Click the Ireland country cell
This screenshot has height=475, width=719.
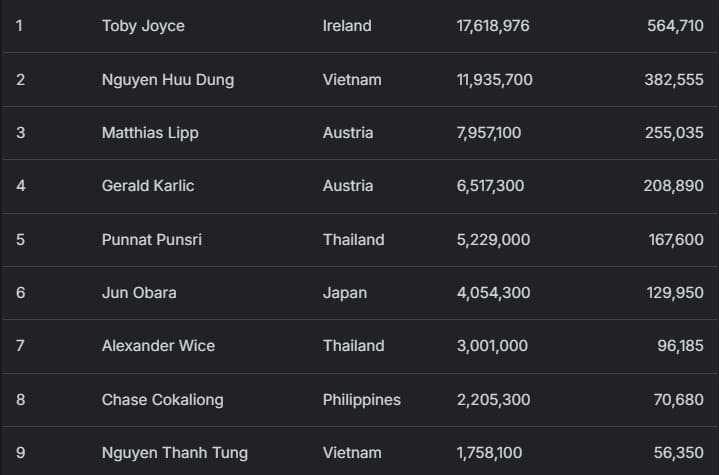coord(347,26)
